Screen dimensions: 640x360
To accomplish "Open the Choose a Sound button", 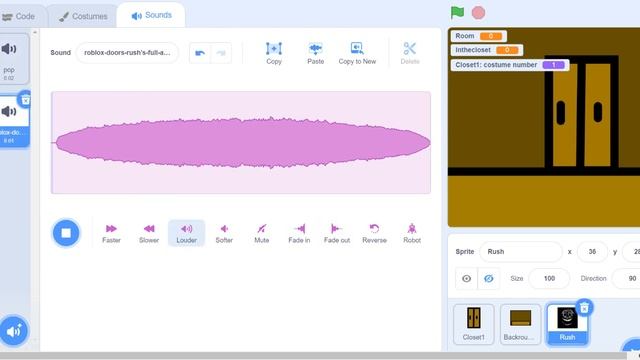I will coord(14,331).
